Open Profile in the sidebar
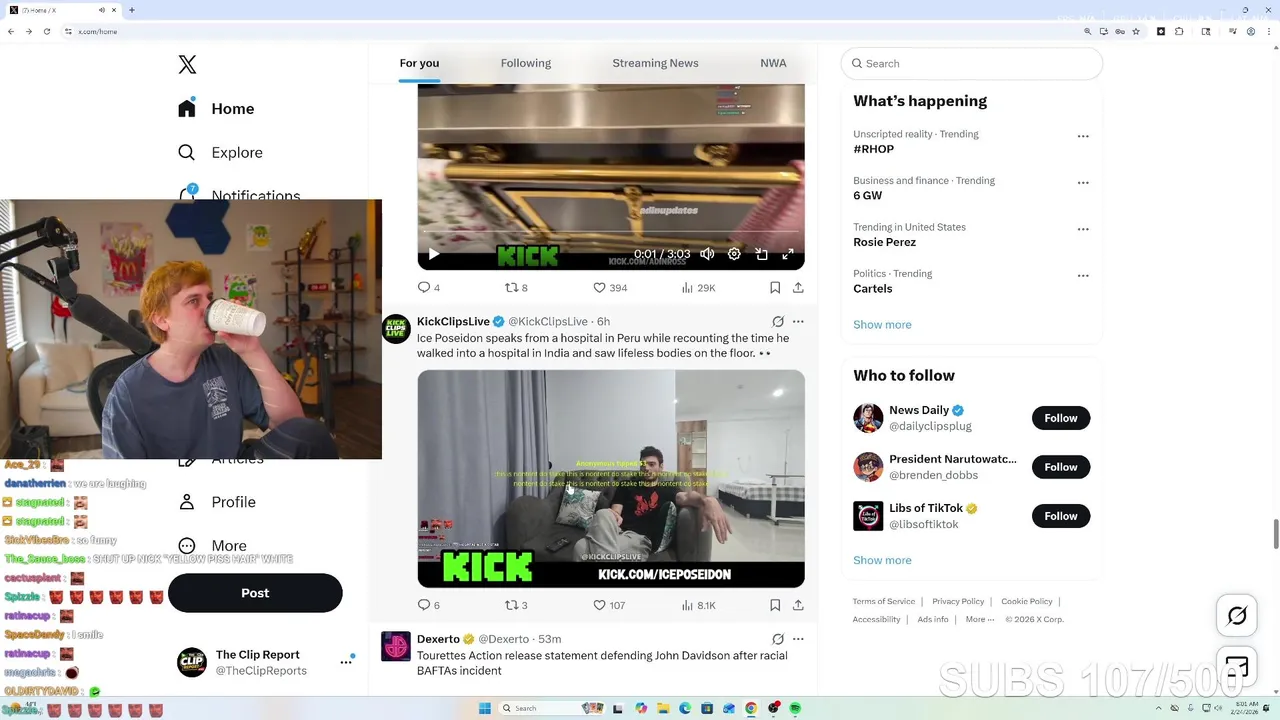 point(217,502)
